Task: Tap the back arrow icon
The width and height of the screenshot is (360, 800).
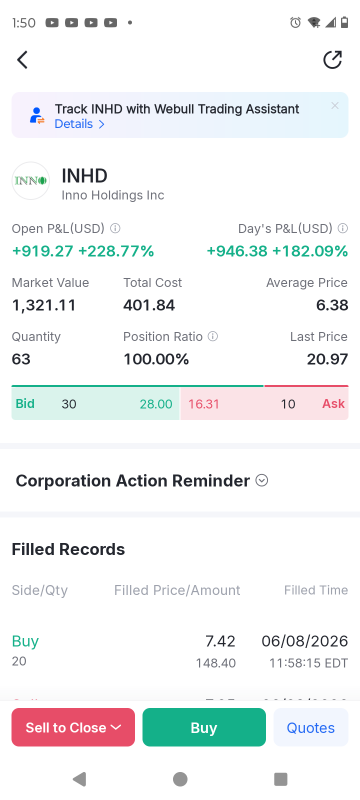Action: (x=22, y=60)
